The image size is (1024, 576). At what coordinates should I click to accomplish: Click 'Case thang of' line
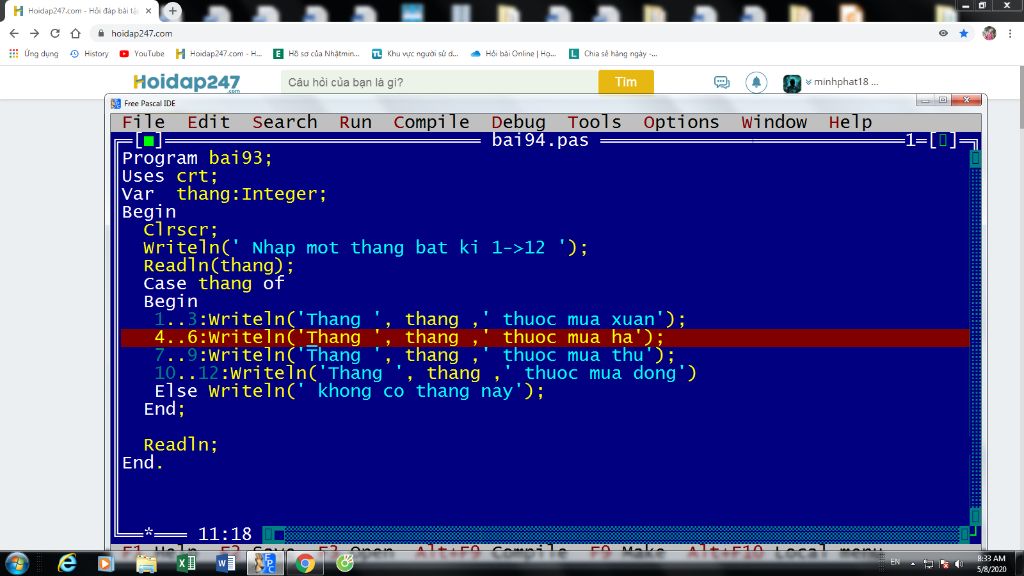pyautogui.click(x=214, y=283)
